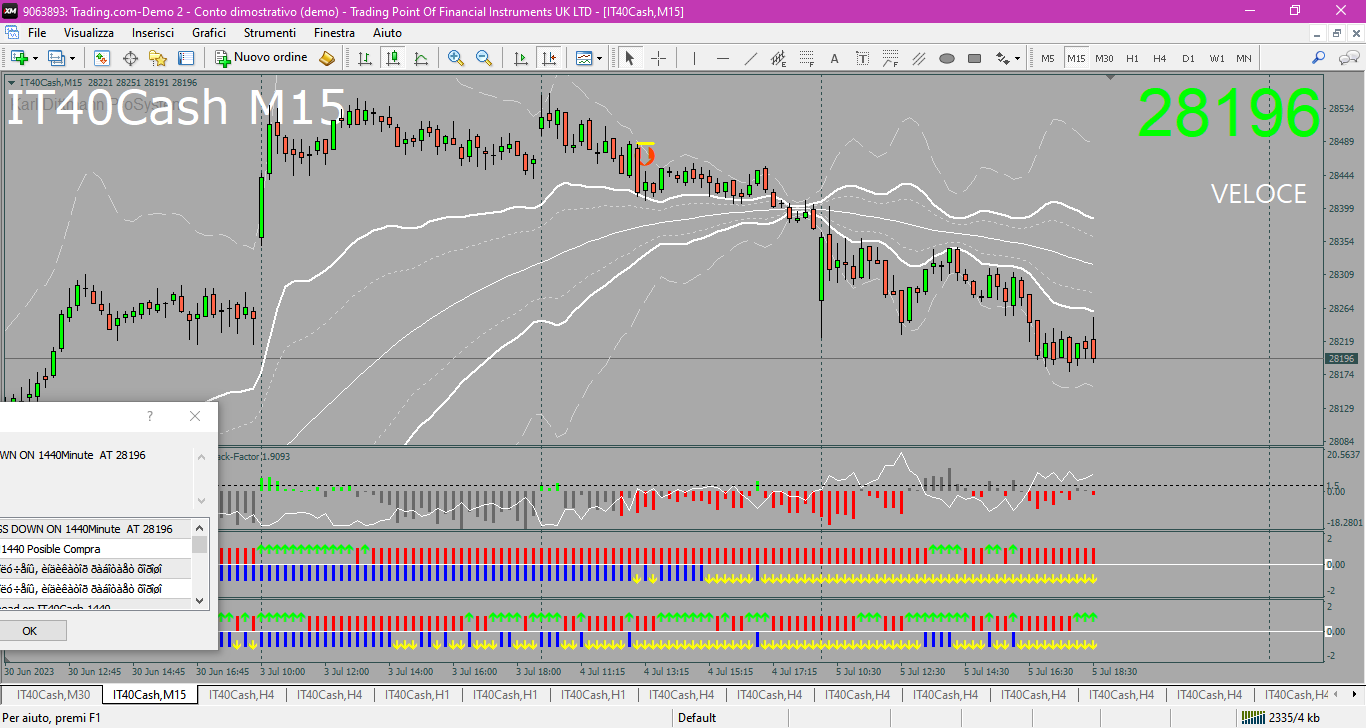
Task: Toggle chart shift from right border
Action: pyautogui.click(x=548, y=58)
